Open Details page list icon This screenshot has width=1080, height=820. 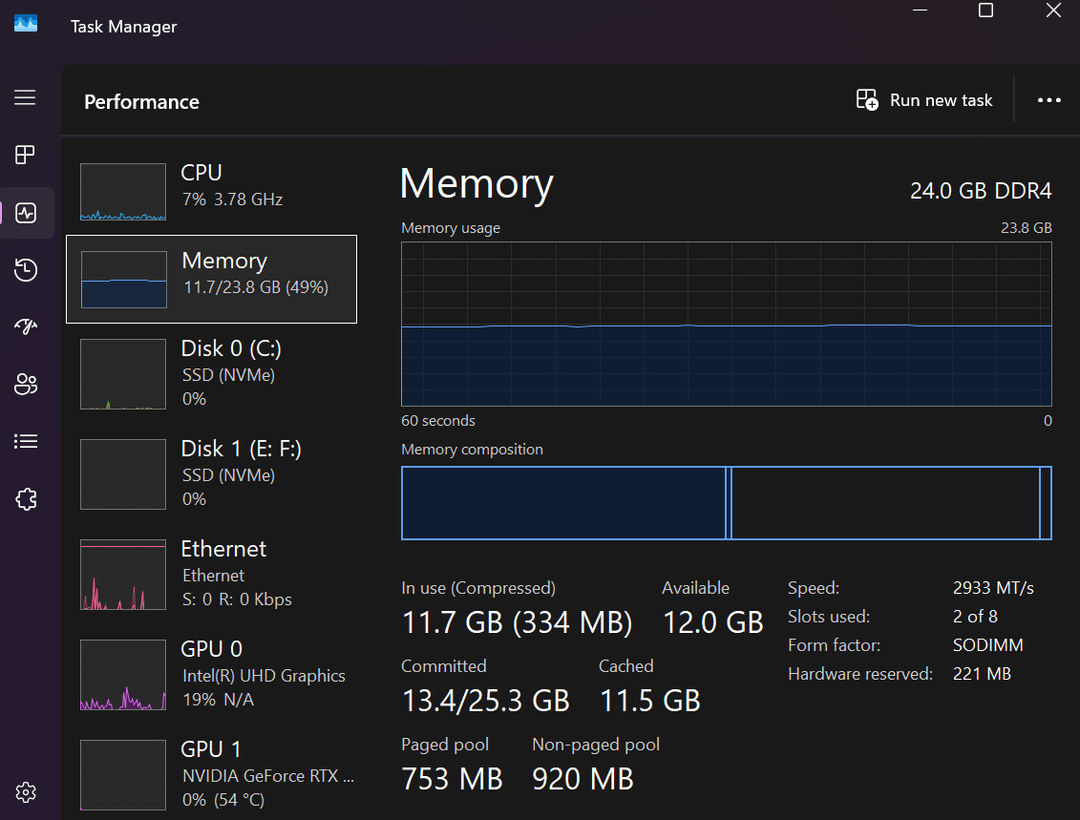pos(26,441)
